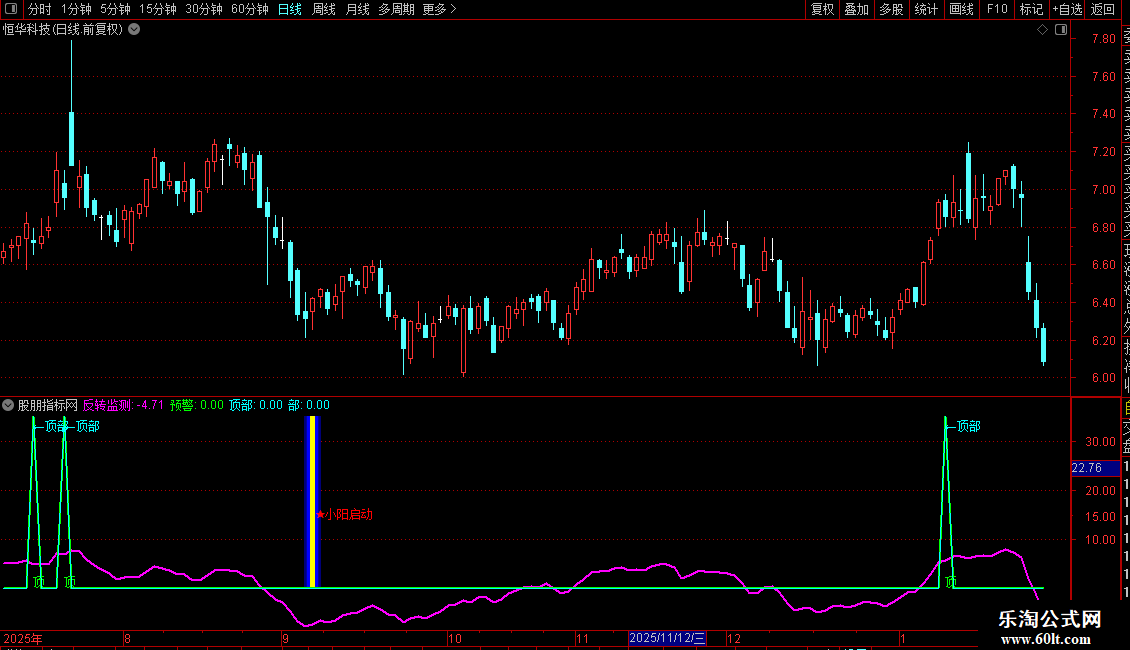Click the ★小阳启动 signal label

pos(344,515)
